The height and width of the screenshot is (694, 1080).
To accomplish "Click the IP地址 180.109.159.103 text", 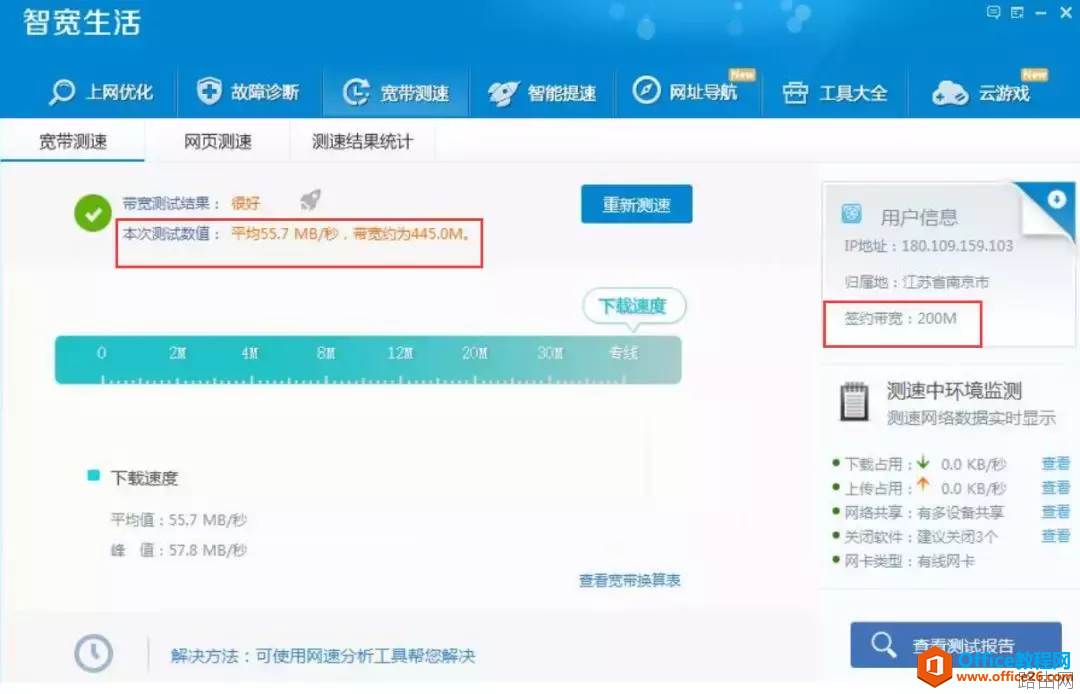I will (x=928, y=246).
